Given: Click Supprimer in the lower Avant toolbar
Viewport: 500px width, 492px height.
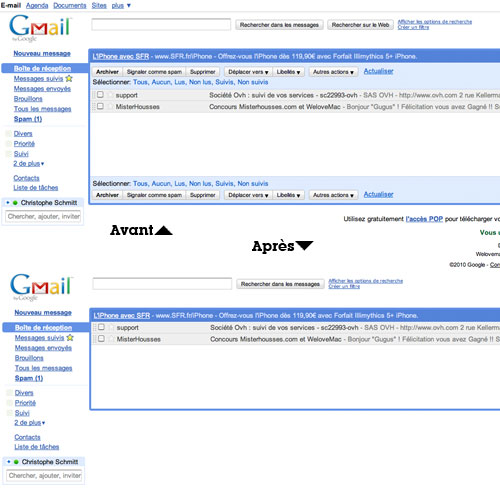Looking at the screenshot, I should (x=203, y=195).
